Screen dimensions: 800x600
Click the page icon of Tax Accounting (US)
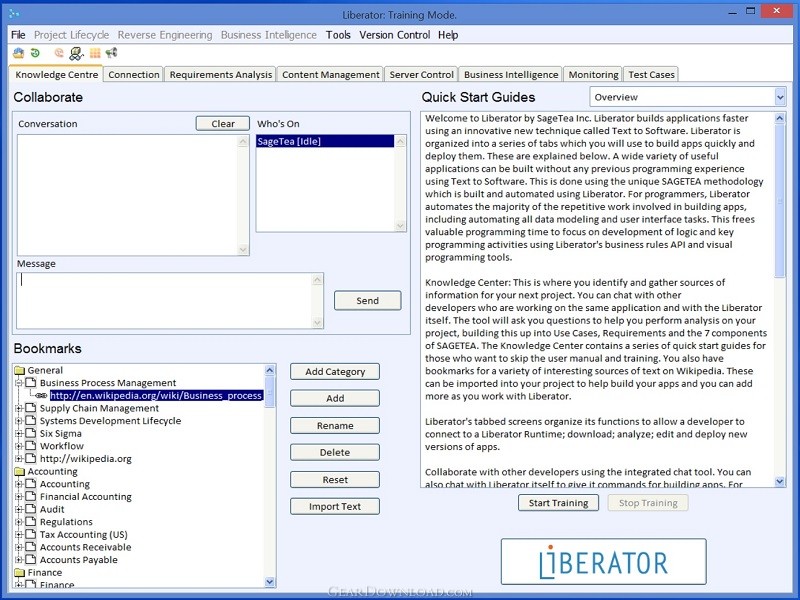click(31, 534)
